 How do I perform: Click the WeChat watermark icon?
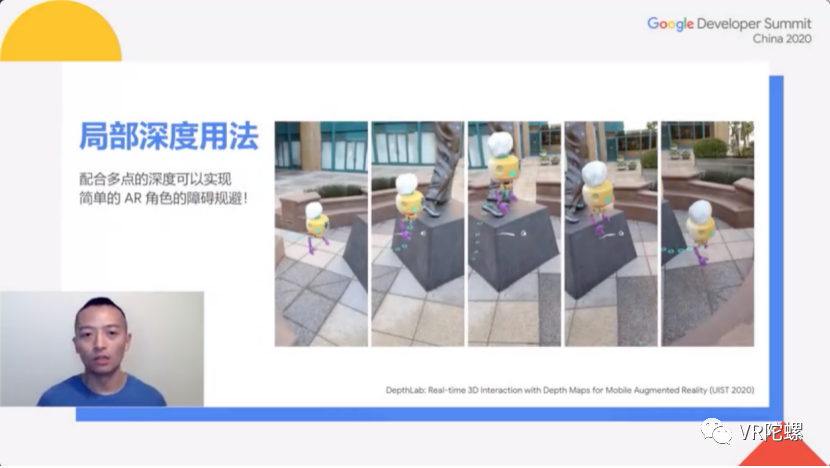point(717,430)
